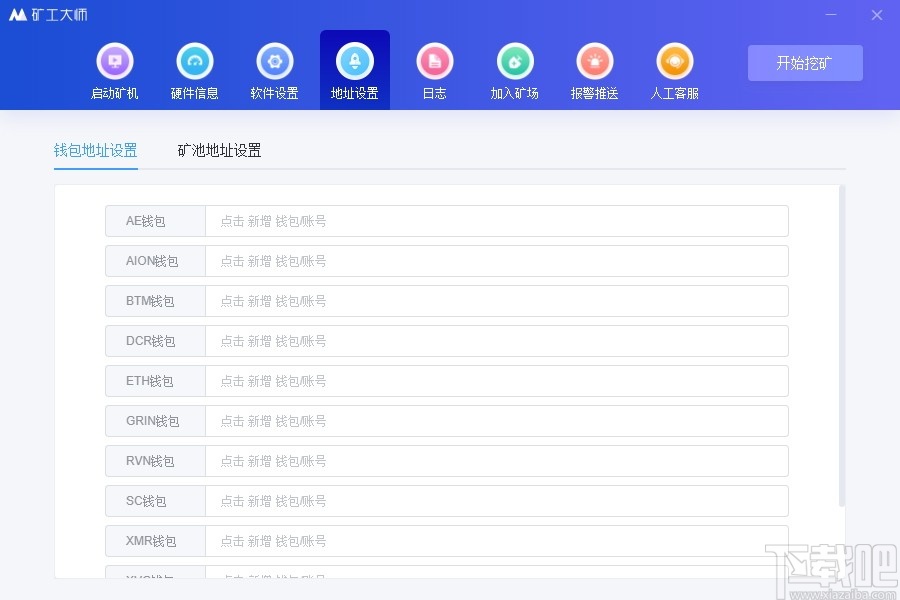Click the AE钱包 wallet address field
This screenshot has height=600, width=900.
pos(497,221)
